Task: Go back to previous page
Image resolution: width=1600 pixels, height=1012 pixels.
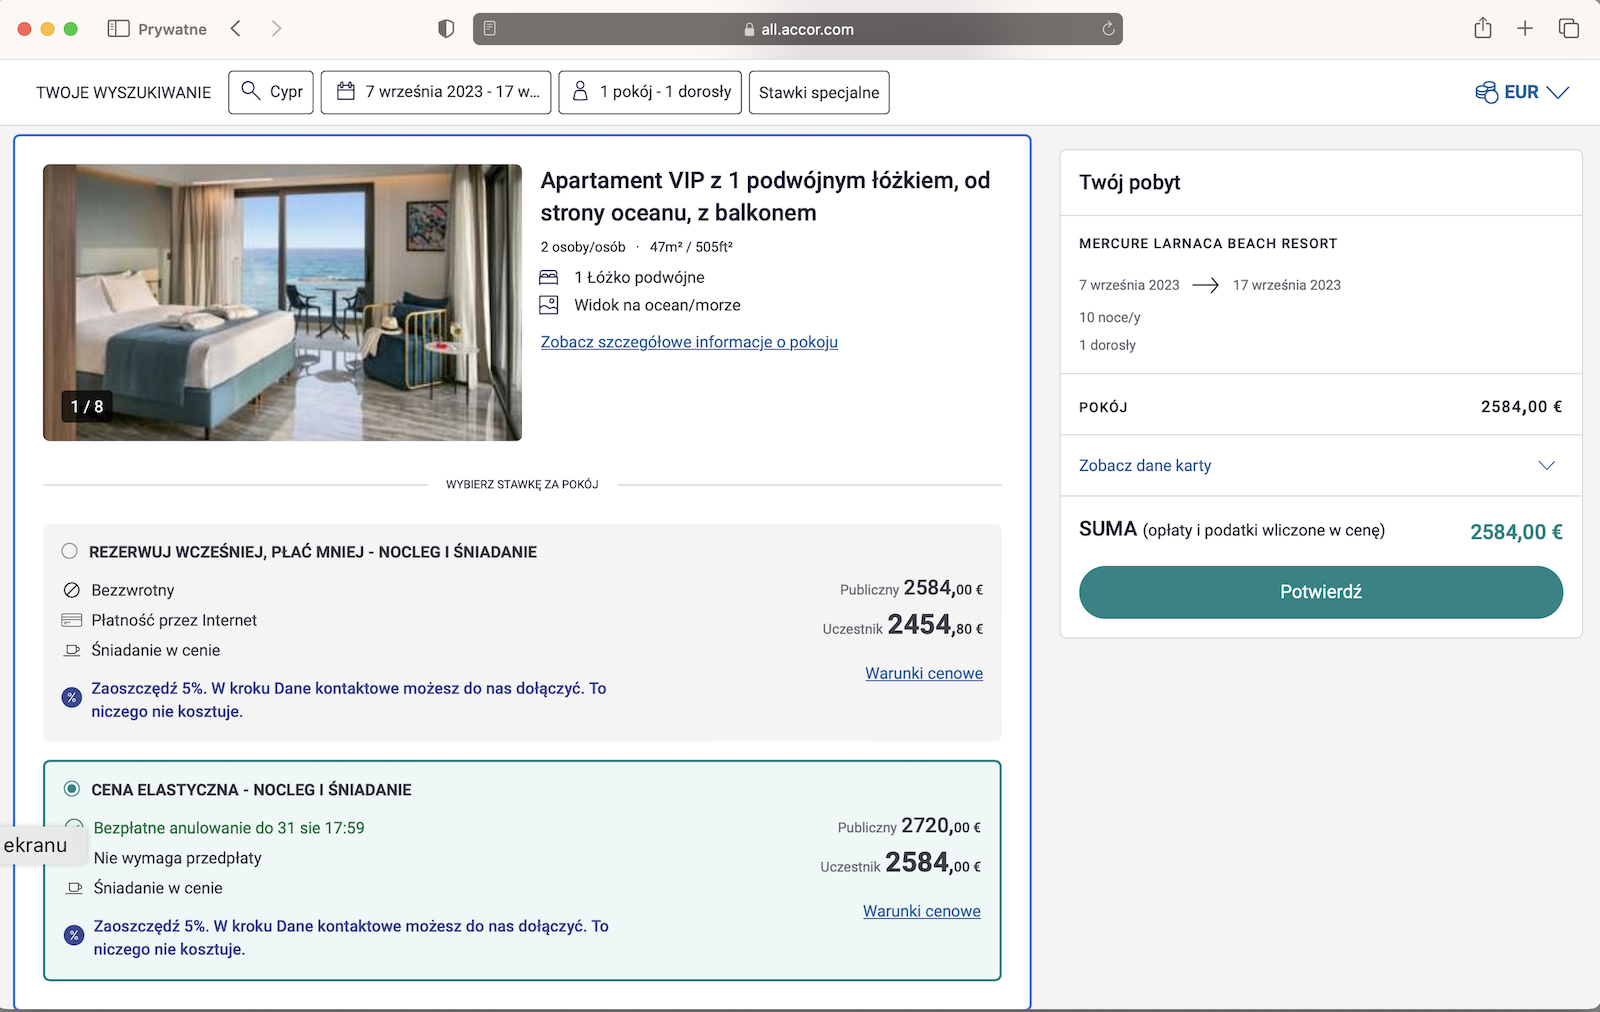Action: pos(236,29)
